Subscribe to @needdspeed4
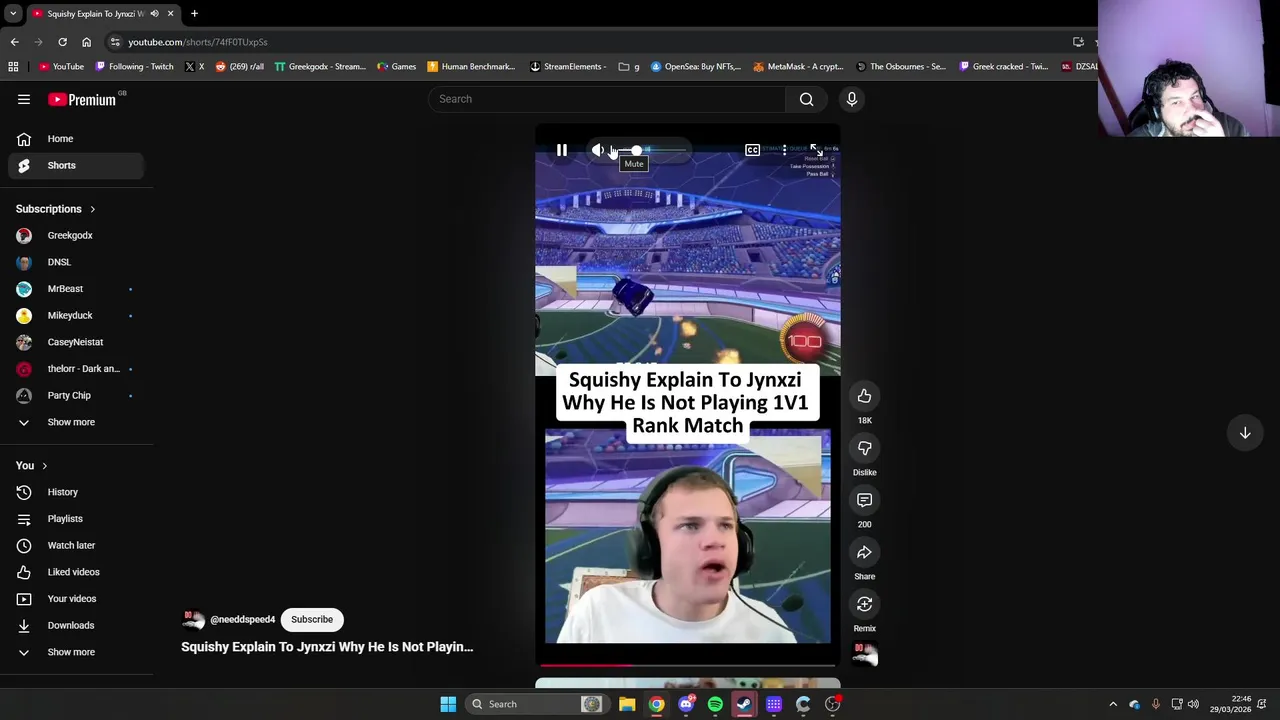This screenshot has width=1280, height=720. [312, 619]
